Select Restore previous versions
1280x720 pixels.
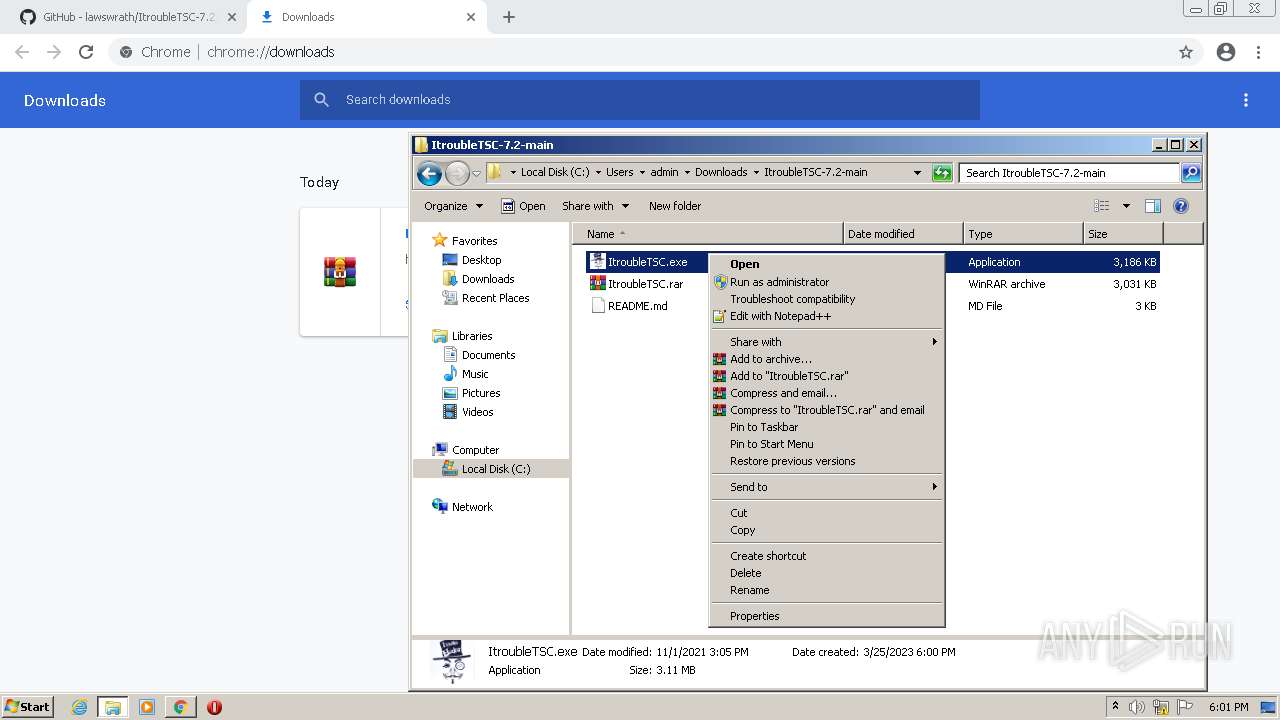(x=827, y=461)
